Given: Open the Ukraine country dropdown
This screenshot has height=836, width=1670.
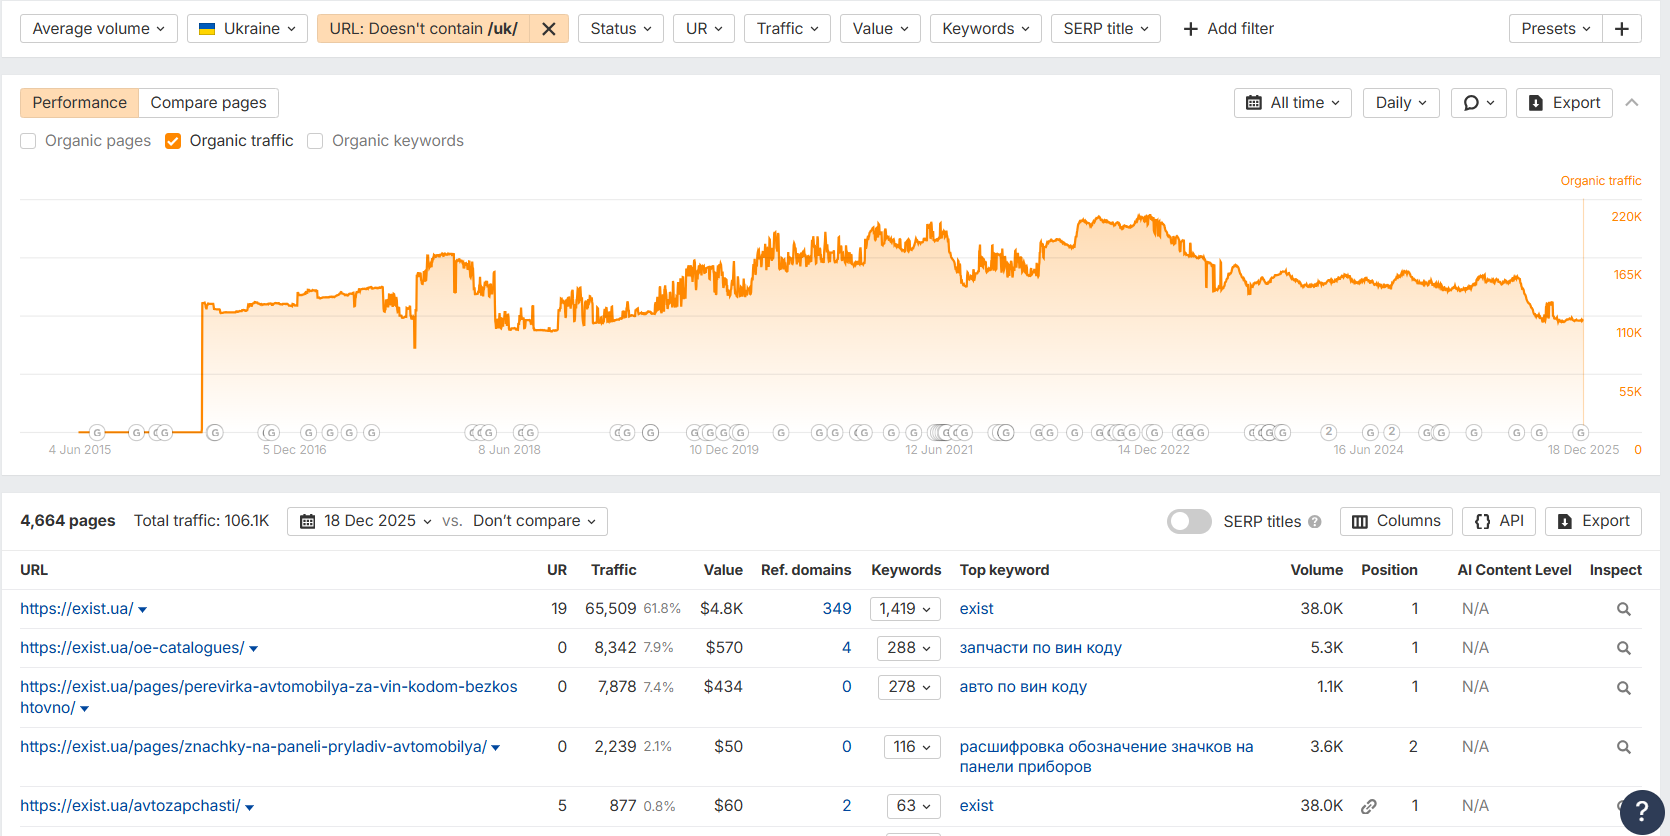Looking at the screenshot, I should 248,29.
